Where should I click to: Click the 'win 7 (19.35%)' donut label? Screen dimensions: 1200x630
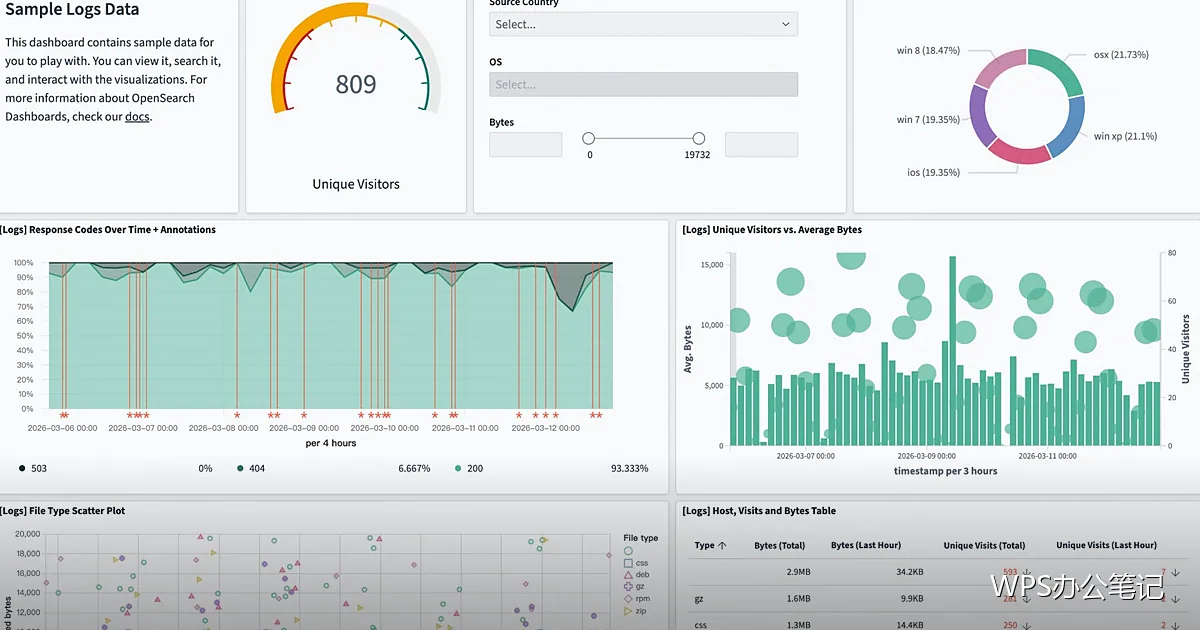[928, 119]
